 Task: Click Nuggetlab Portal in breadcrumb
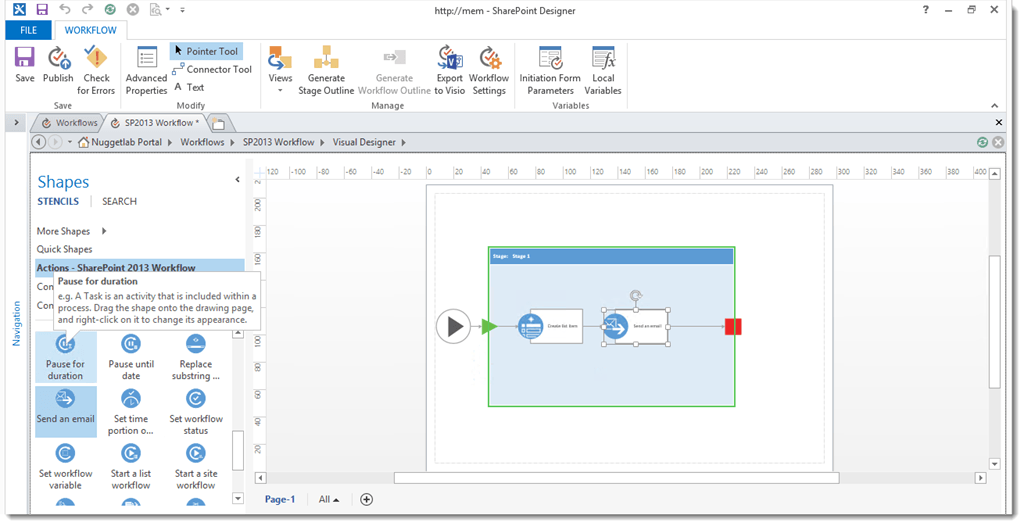126,142
